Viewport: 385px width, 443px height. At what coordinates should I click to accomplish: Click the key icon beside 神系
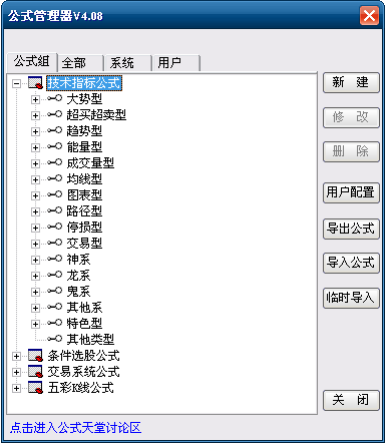pos(55,259)
